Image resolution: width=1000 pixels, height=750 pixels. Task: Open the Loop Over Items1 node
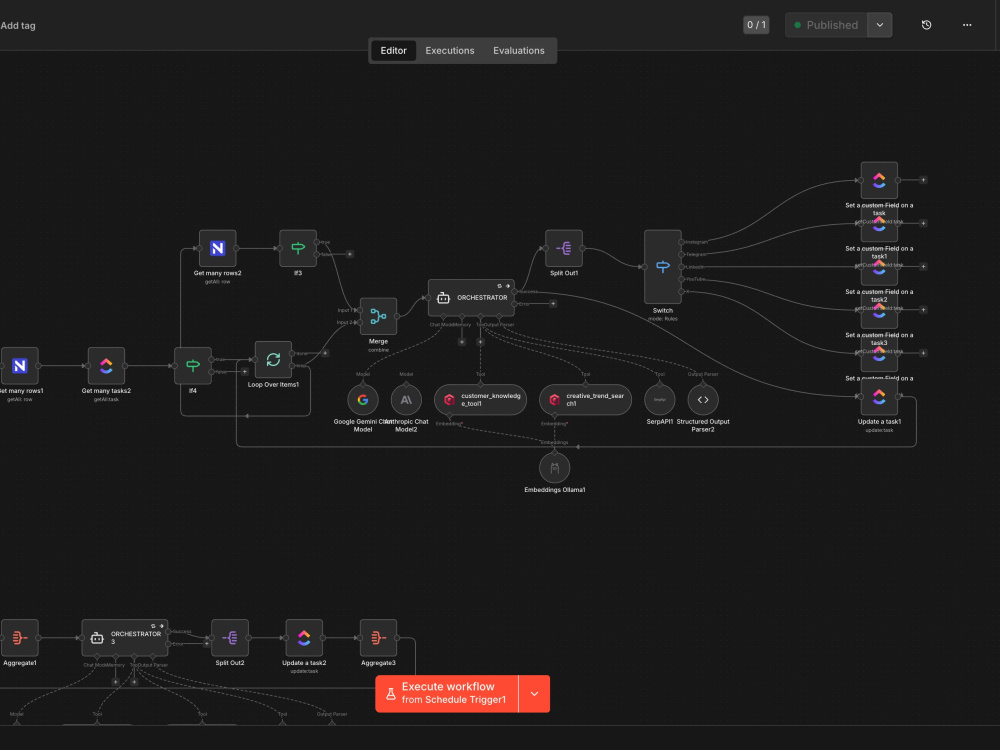[273, 360]
